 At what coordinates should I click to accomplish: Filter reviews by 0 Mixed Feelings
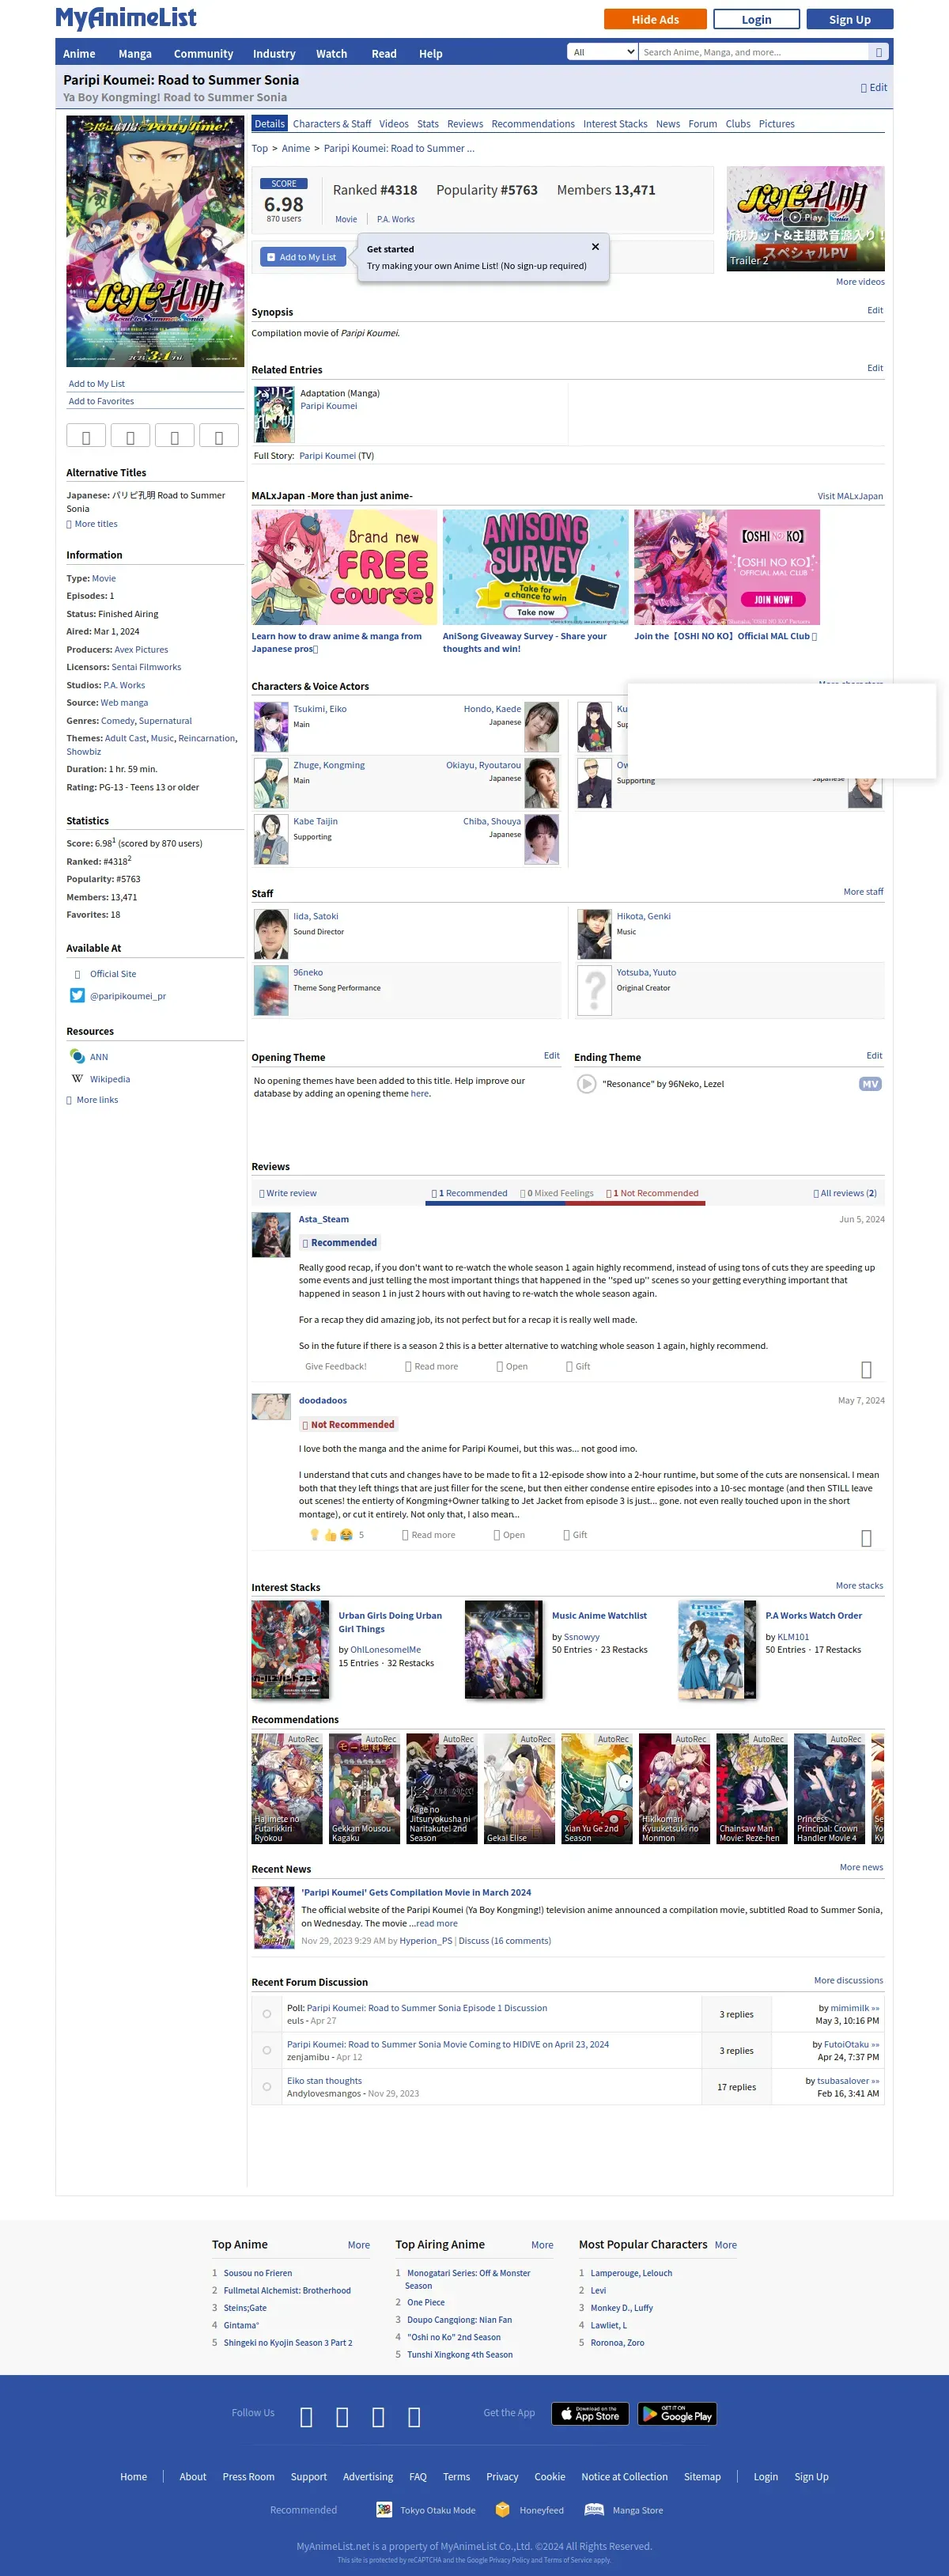557,1193
